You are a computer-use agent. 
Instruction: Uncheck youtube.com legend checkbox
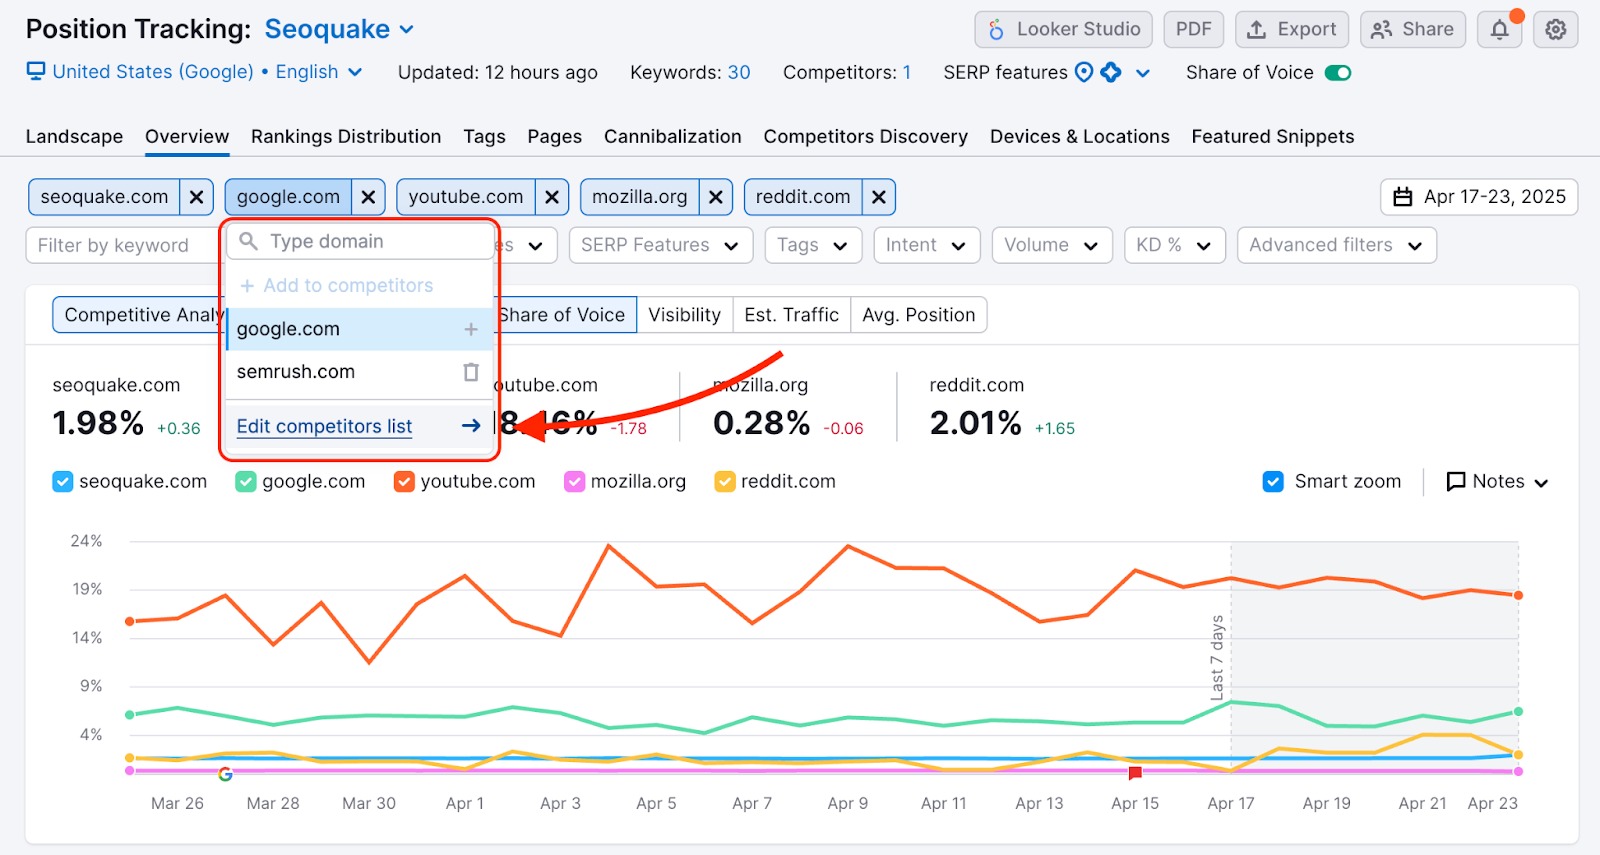(404, 482)
